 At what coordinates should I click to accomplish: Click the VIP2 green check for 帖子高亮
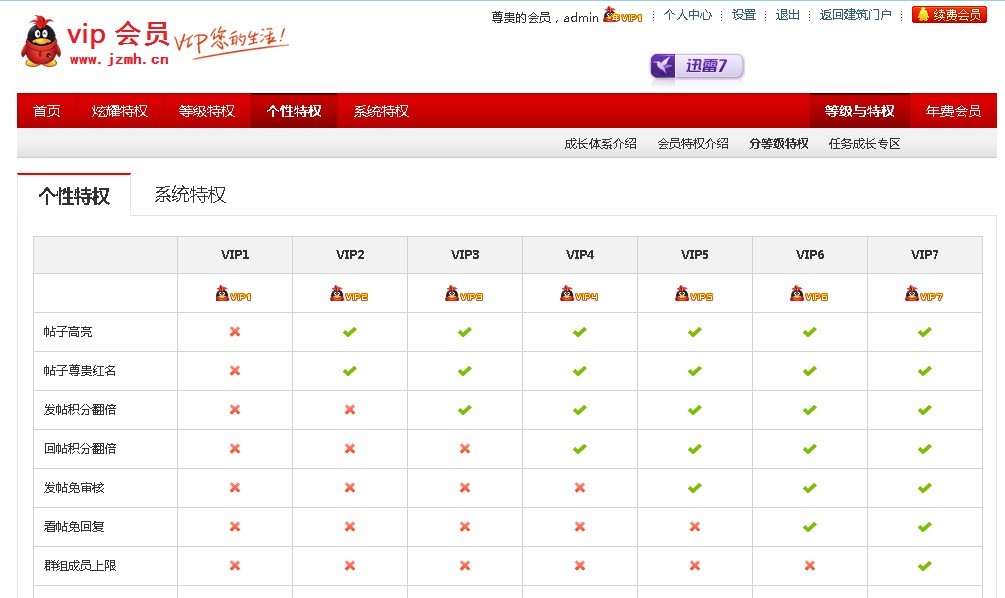(x=350, y=332)
